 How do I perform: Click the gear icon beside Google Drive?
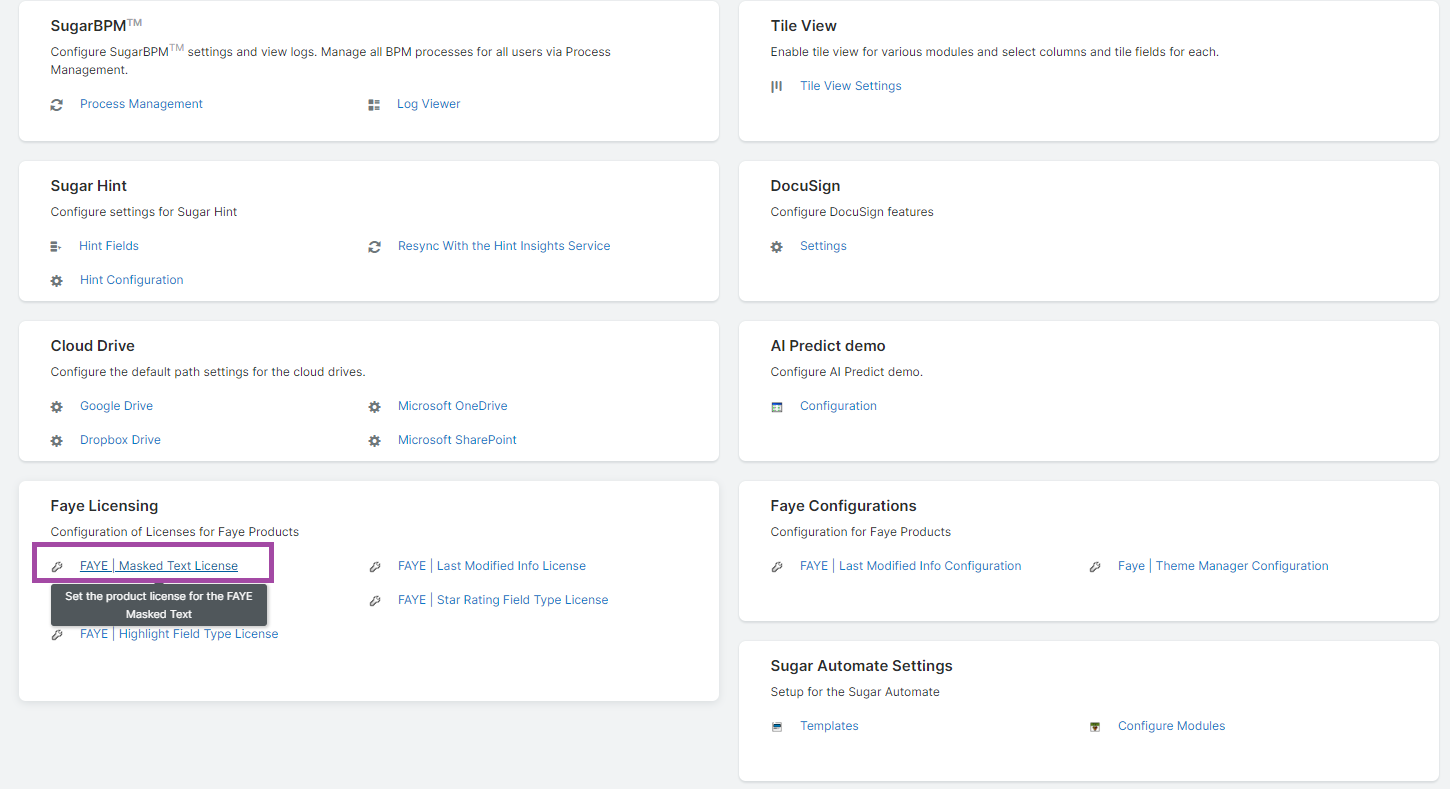pos(57,406)
